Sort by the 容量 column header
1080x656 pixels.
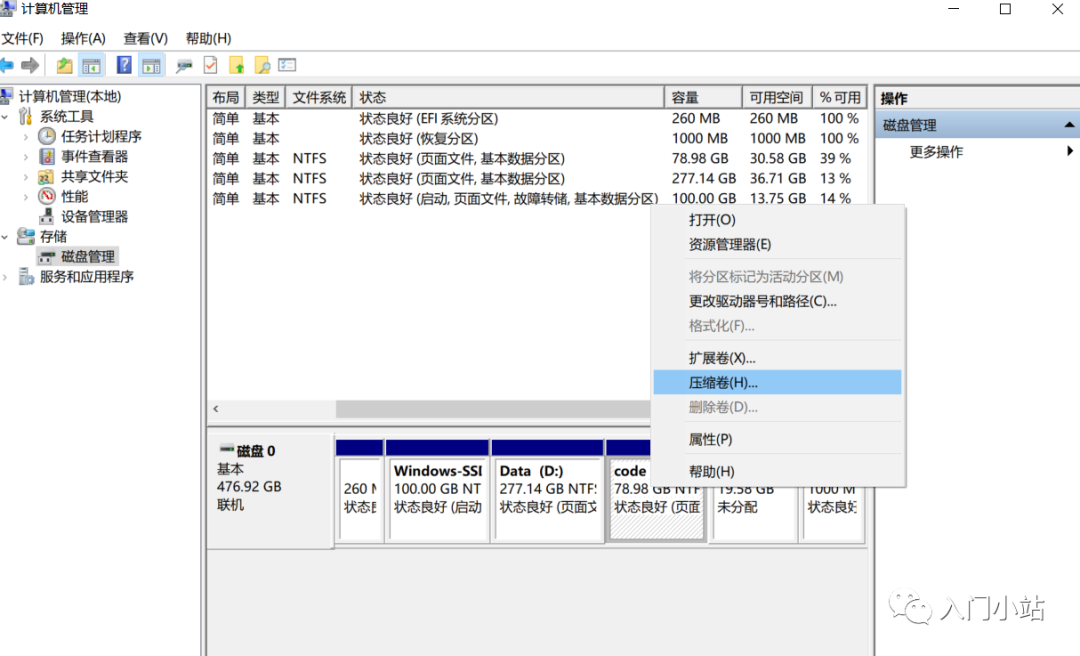703,97
